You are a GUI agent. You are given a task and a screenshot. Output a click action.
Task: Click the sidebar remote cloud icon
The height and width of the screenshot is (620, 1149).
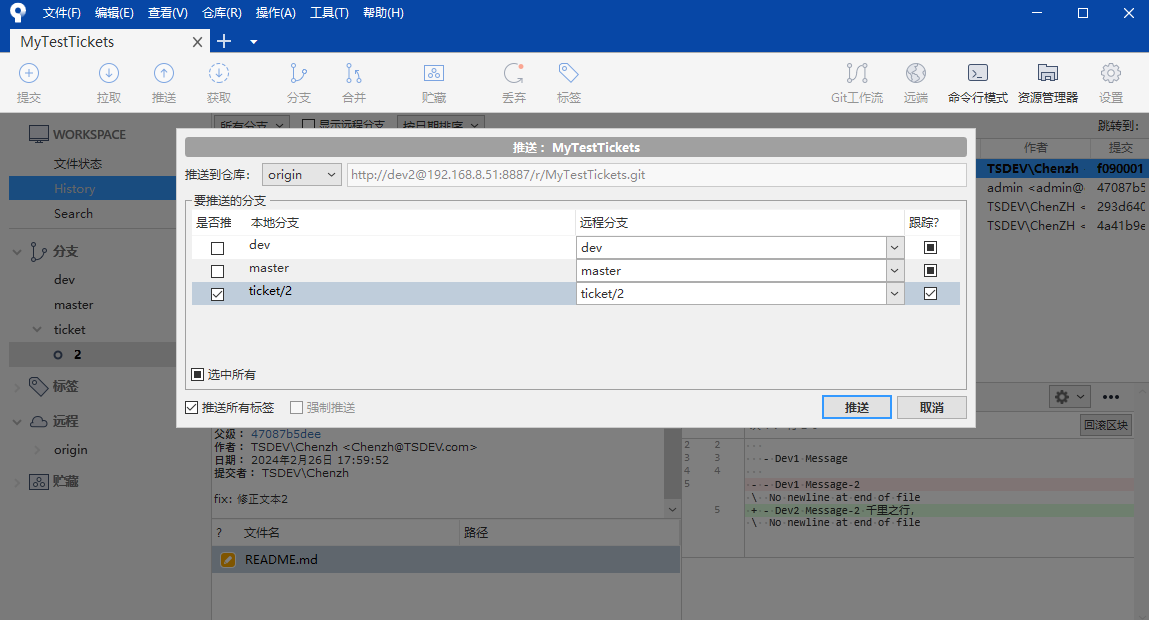pyautogui.click(x=39, y=421)
